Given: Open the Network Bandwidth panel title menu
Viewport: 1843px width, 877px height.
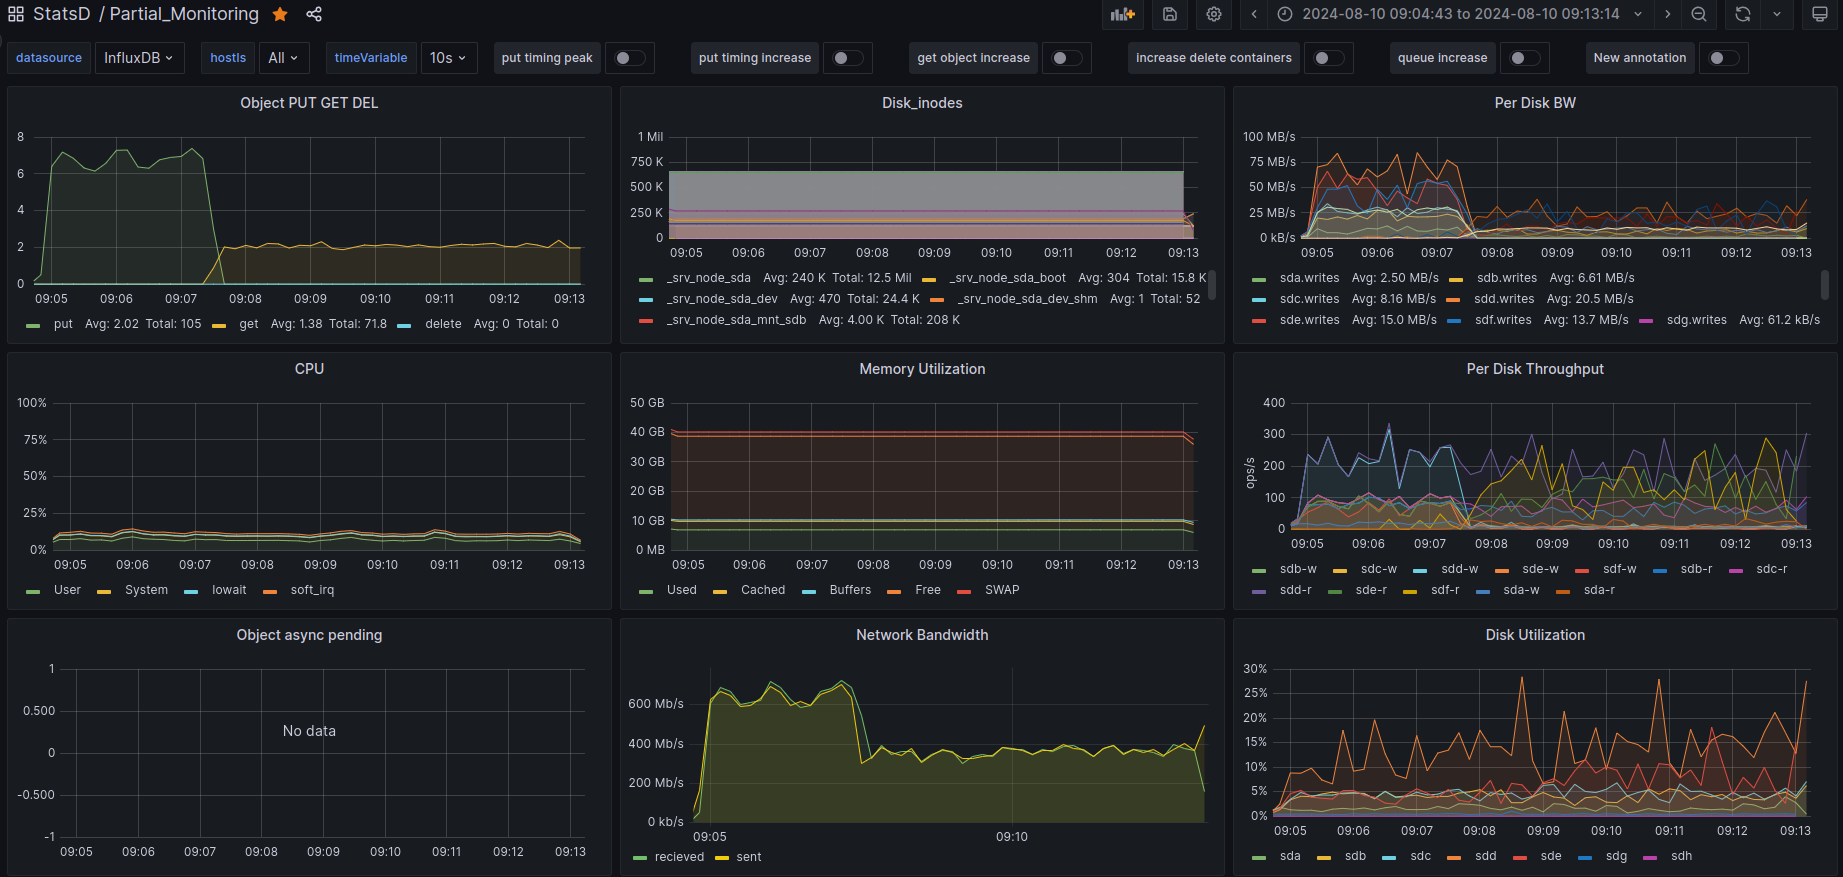Looking at the screenshot, I should [x=921, y=635].
